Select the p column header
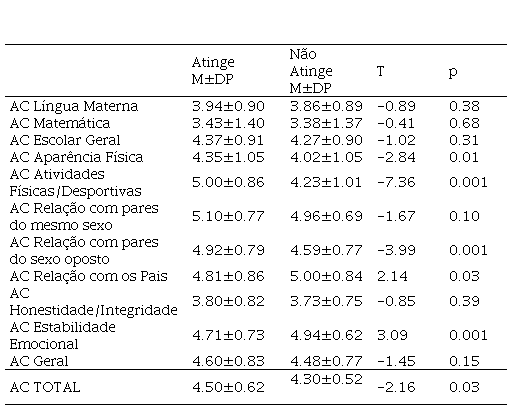The width and height of the screenshot is (512, 410). [453, 72]
